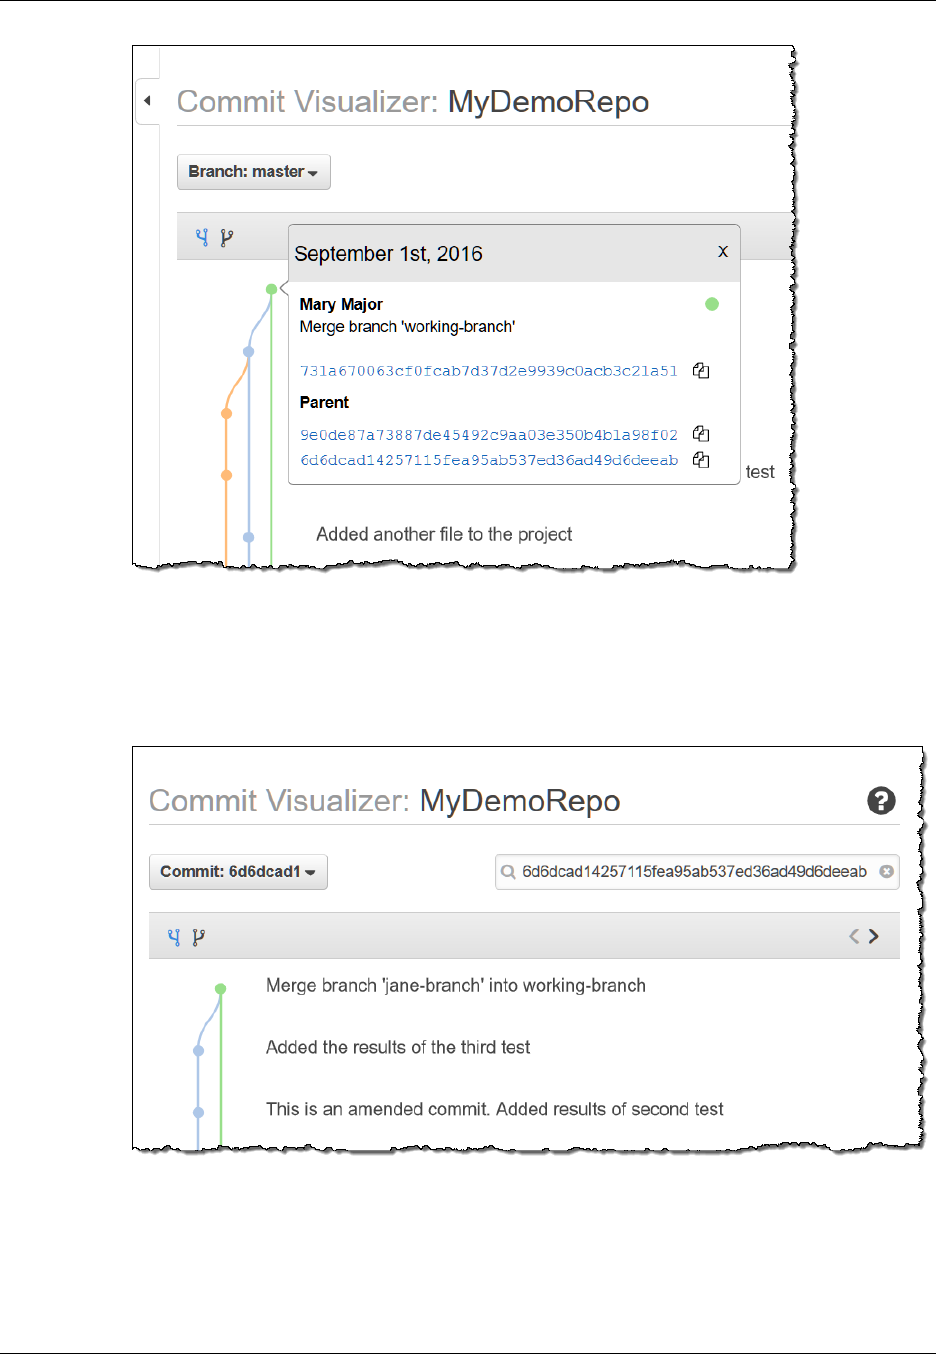
Task: Select 'This is an amended commit' row
Action: (x=495, y=1109)
